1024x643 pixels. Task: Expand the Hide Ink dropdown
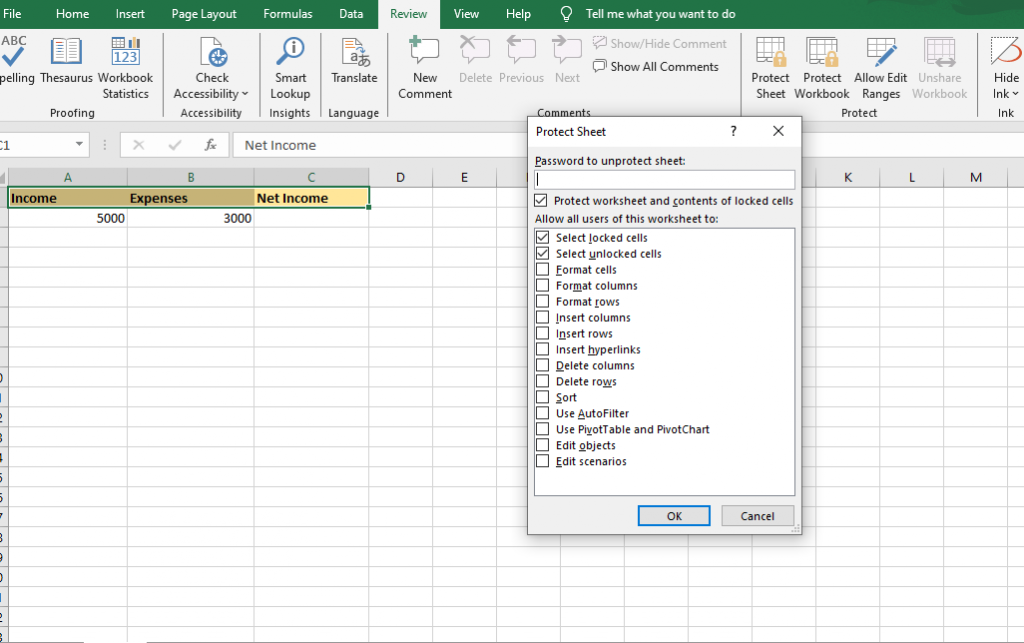click(1013, 94)
